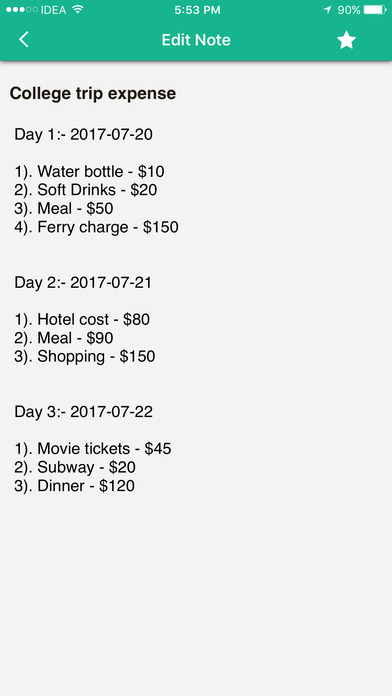Place cursor on Movie tickets - $45 line
The height and width of the screenshot is (696, 392).
[93, 449]
